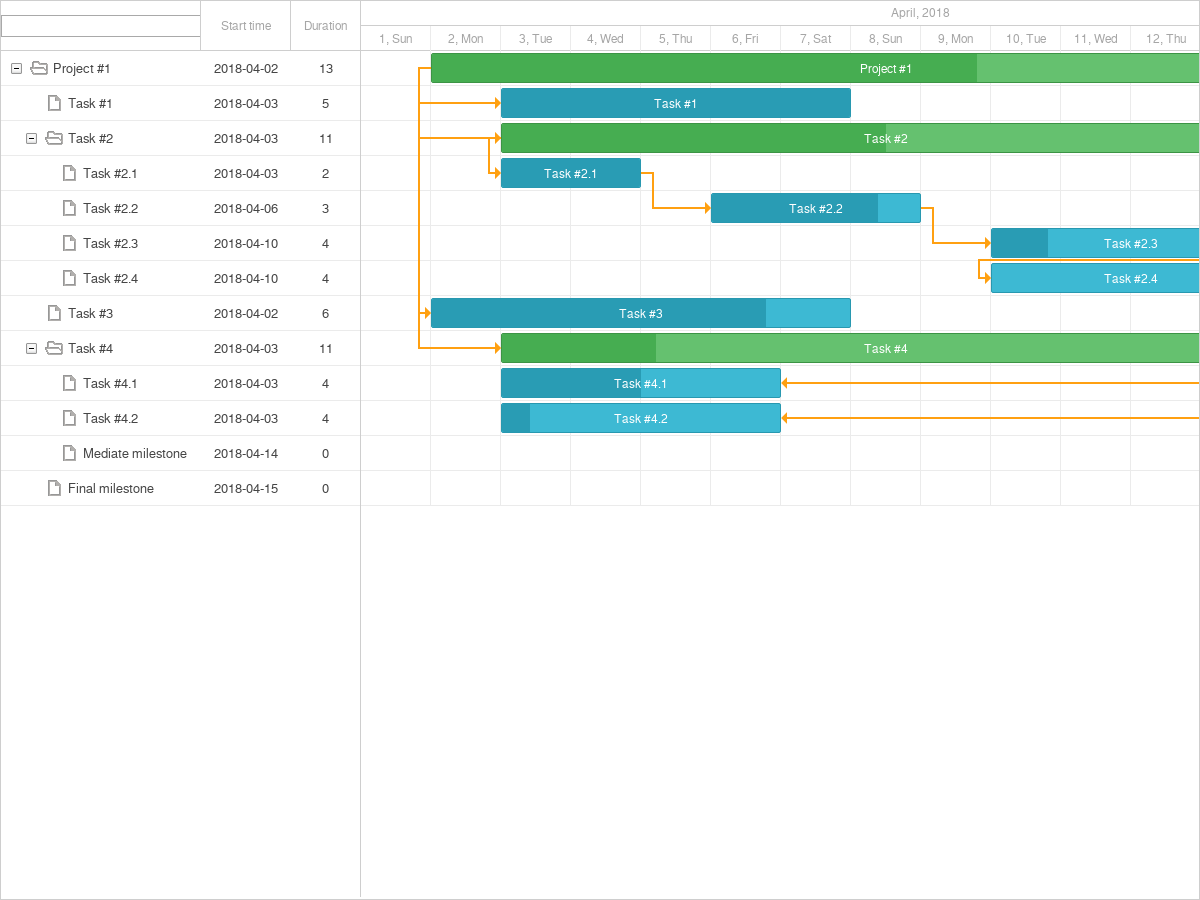Viewport: 1200px width, 900px height.
Task: Select the Task #4.1 bar on the timeline
Action: (640, 383)
